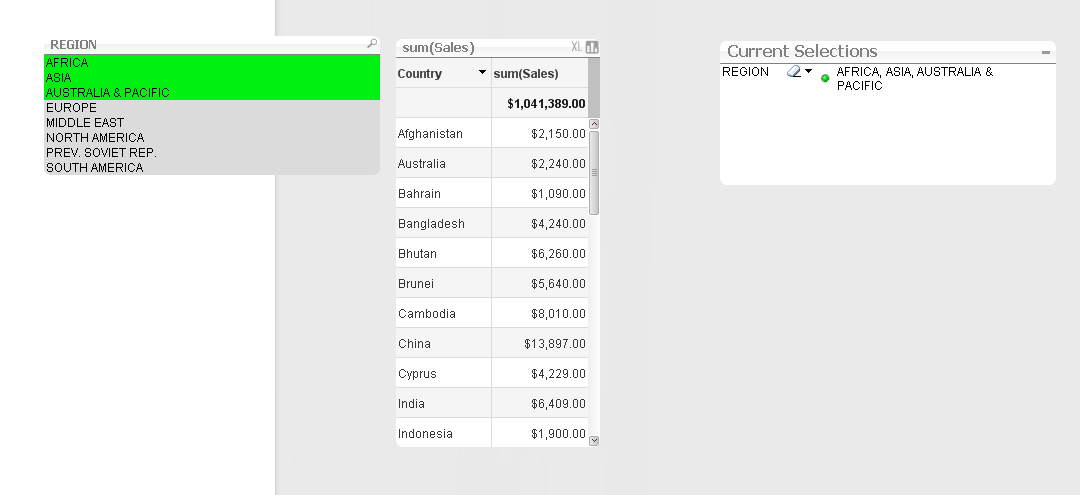Select Bahrain in Country column

point(444,193)
